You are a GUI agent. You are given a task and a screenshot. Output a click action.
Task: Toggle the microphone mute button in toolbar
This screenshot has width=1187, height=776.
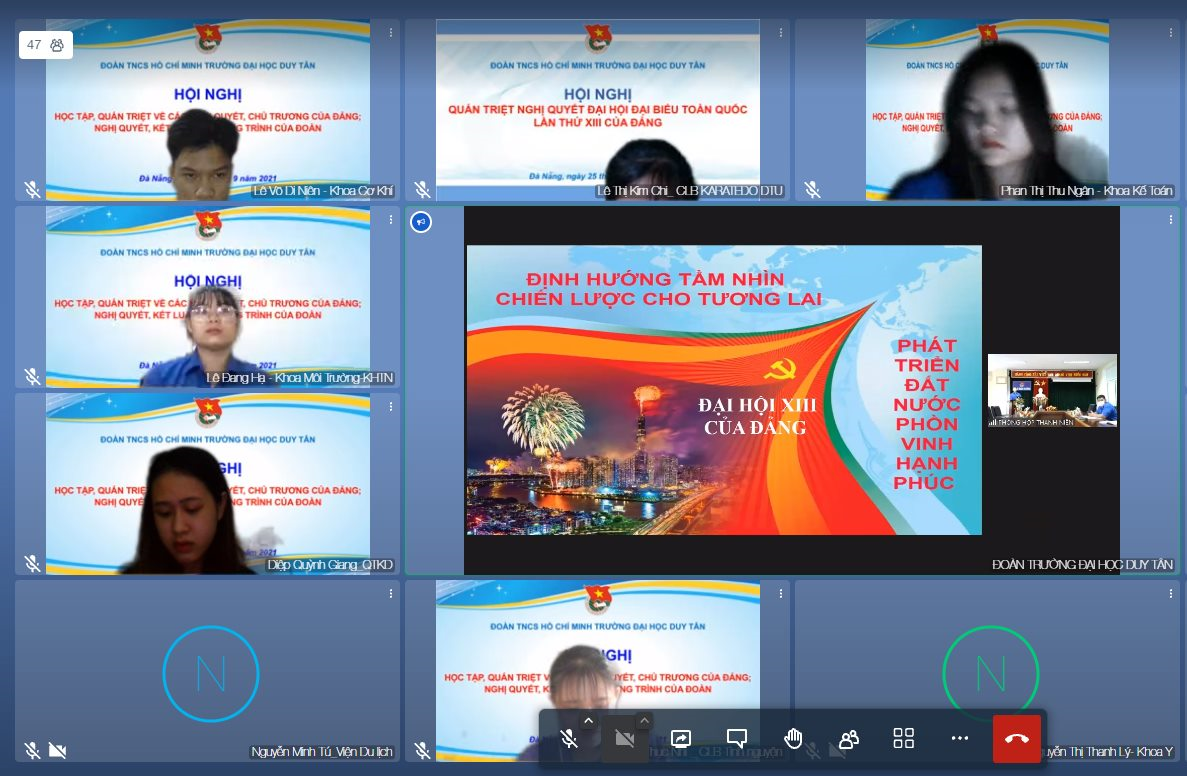click(568, 738)
